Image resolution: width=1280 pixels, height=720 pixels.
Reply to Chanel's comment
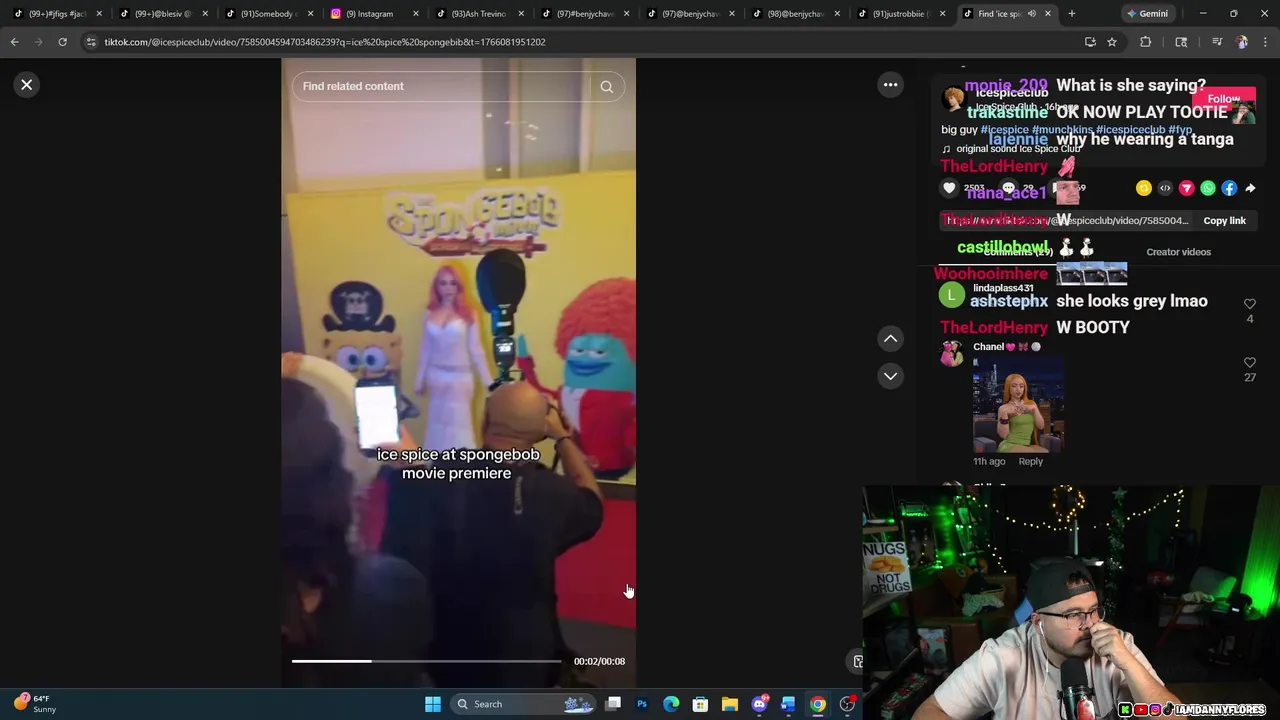click(x=1030, y=461)
